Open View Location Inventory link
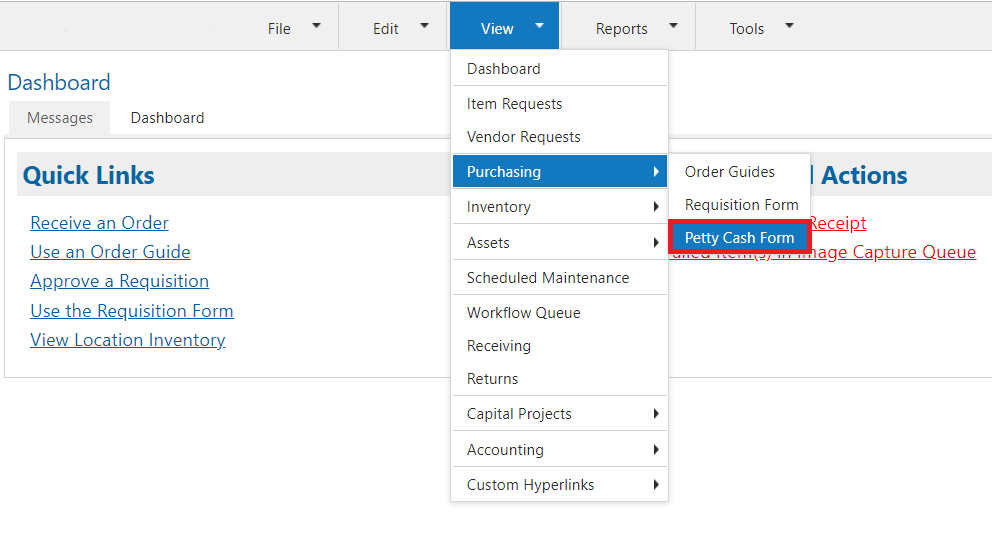992x539 pixels. click(127, 340)
